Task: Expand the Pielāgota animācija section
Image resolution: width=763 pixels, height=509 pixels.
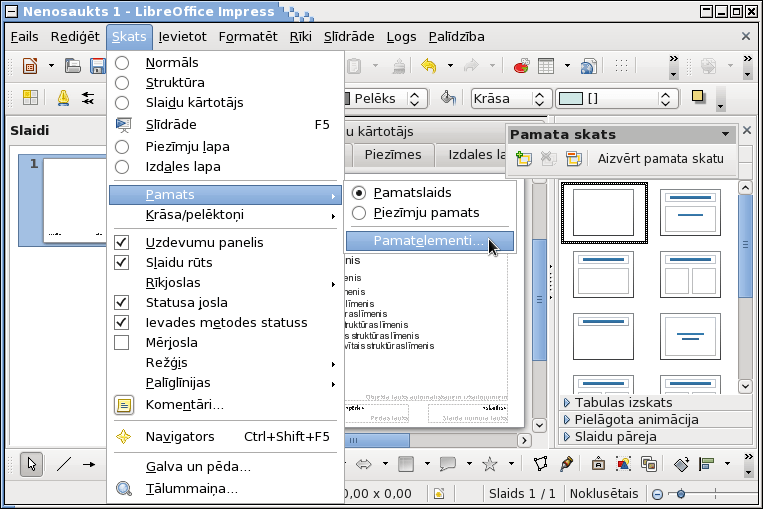Action: click(x=656, y=419)
